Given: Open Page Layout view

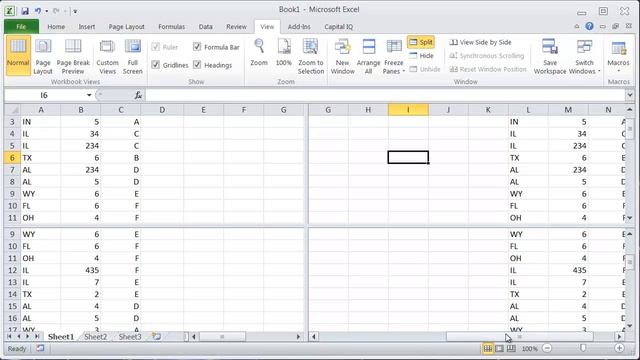Looking at the screenshot, I should pos(43,56).
